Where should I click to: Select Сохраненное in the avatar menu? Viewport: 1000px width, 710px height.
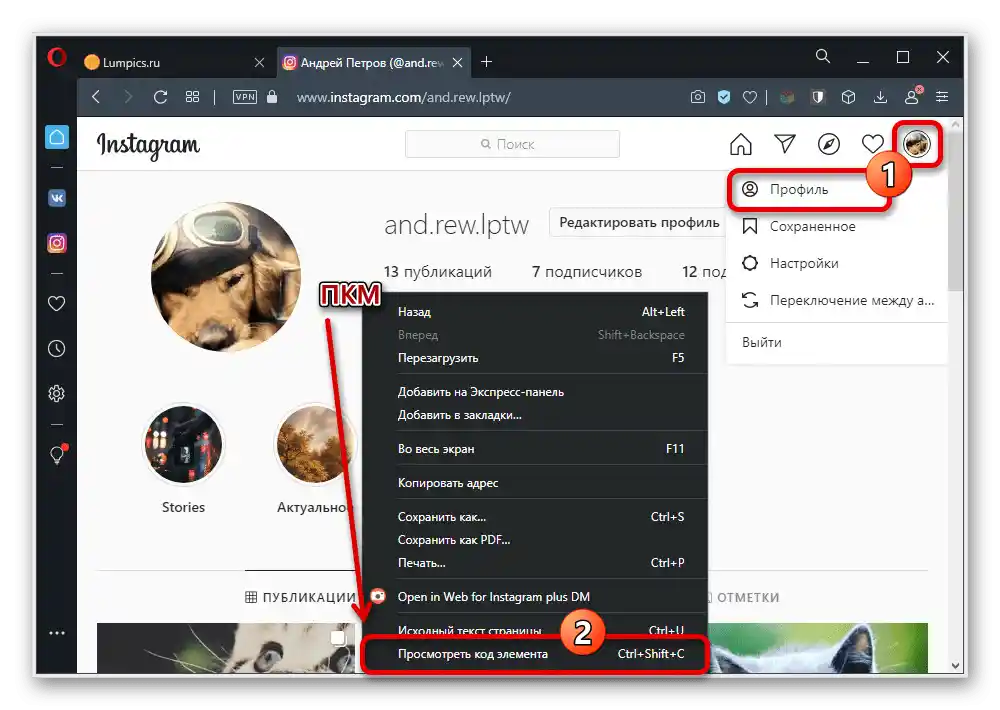tap(835, 226)
